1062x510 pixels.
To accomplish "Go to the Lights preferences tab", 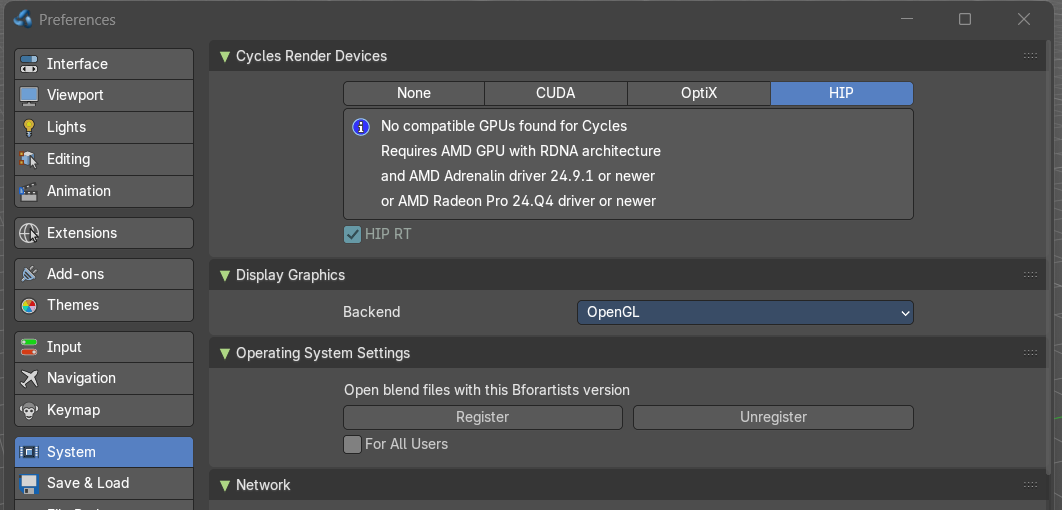I will click(104, 127).
